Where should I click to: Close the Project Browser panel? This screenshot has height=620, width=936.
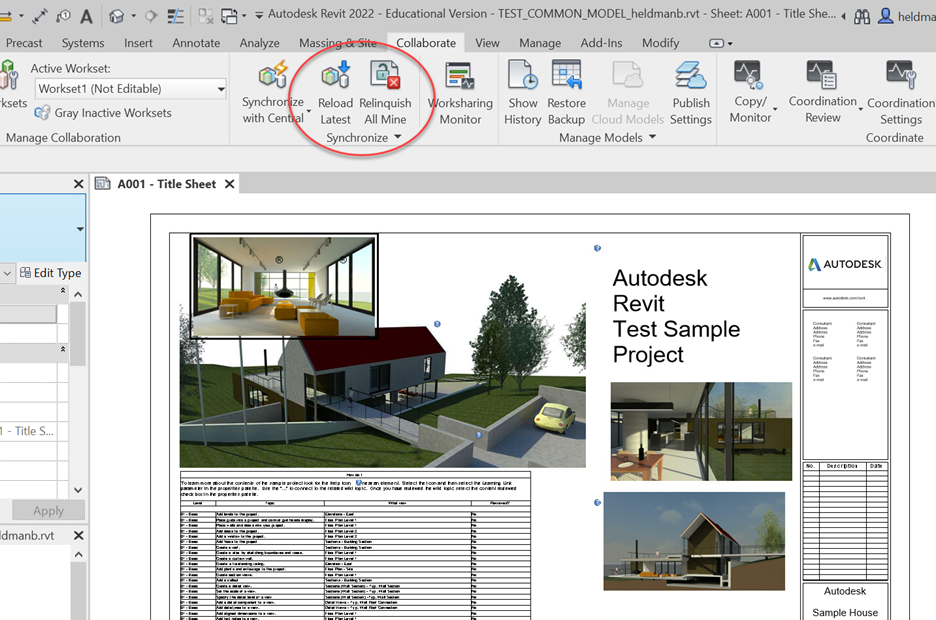[x=78, y=535]
